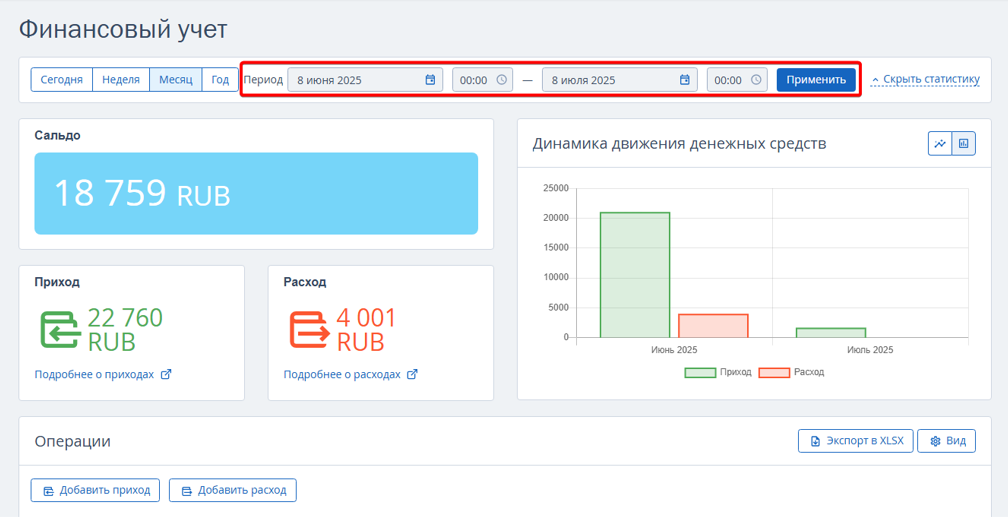Click the Применить button
This screenshot has height=517, width=1008.
[816, 80]
